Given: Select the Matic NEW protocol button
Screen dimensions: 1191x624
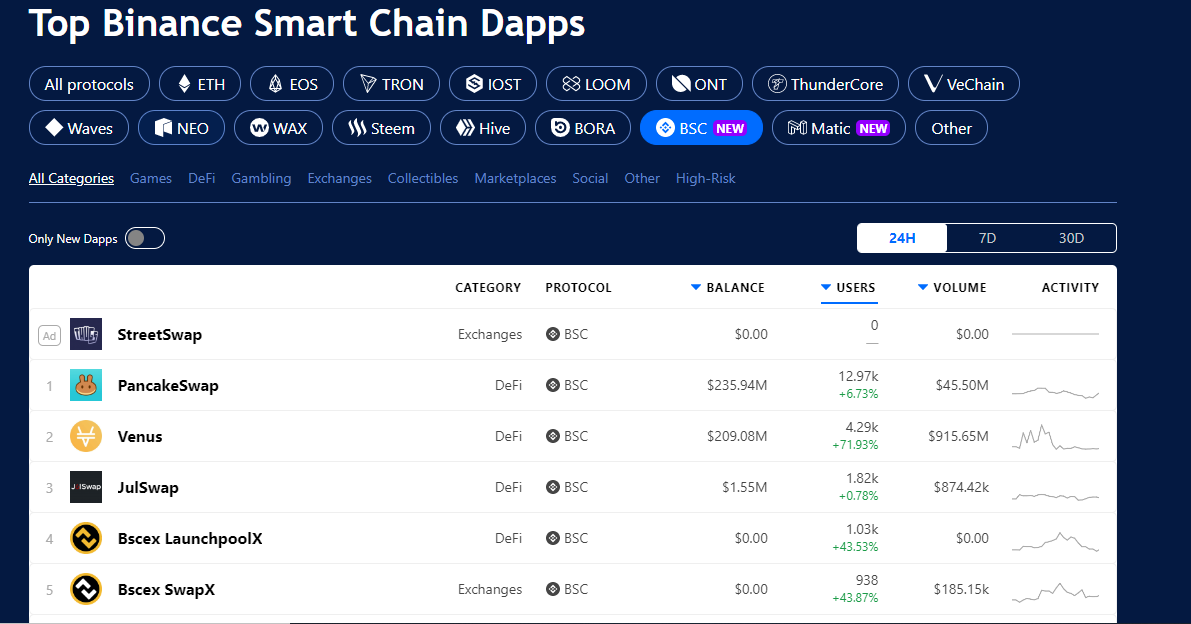Looking at the screenshot, I should [x=839, y=128].
